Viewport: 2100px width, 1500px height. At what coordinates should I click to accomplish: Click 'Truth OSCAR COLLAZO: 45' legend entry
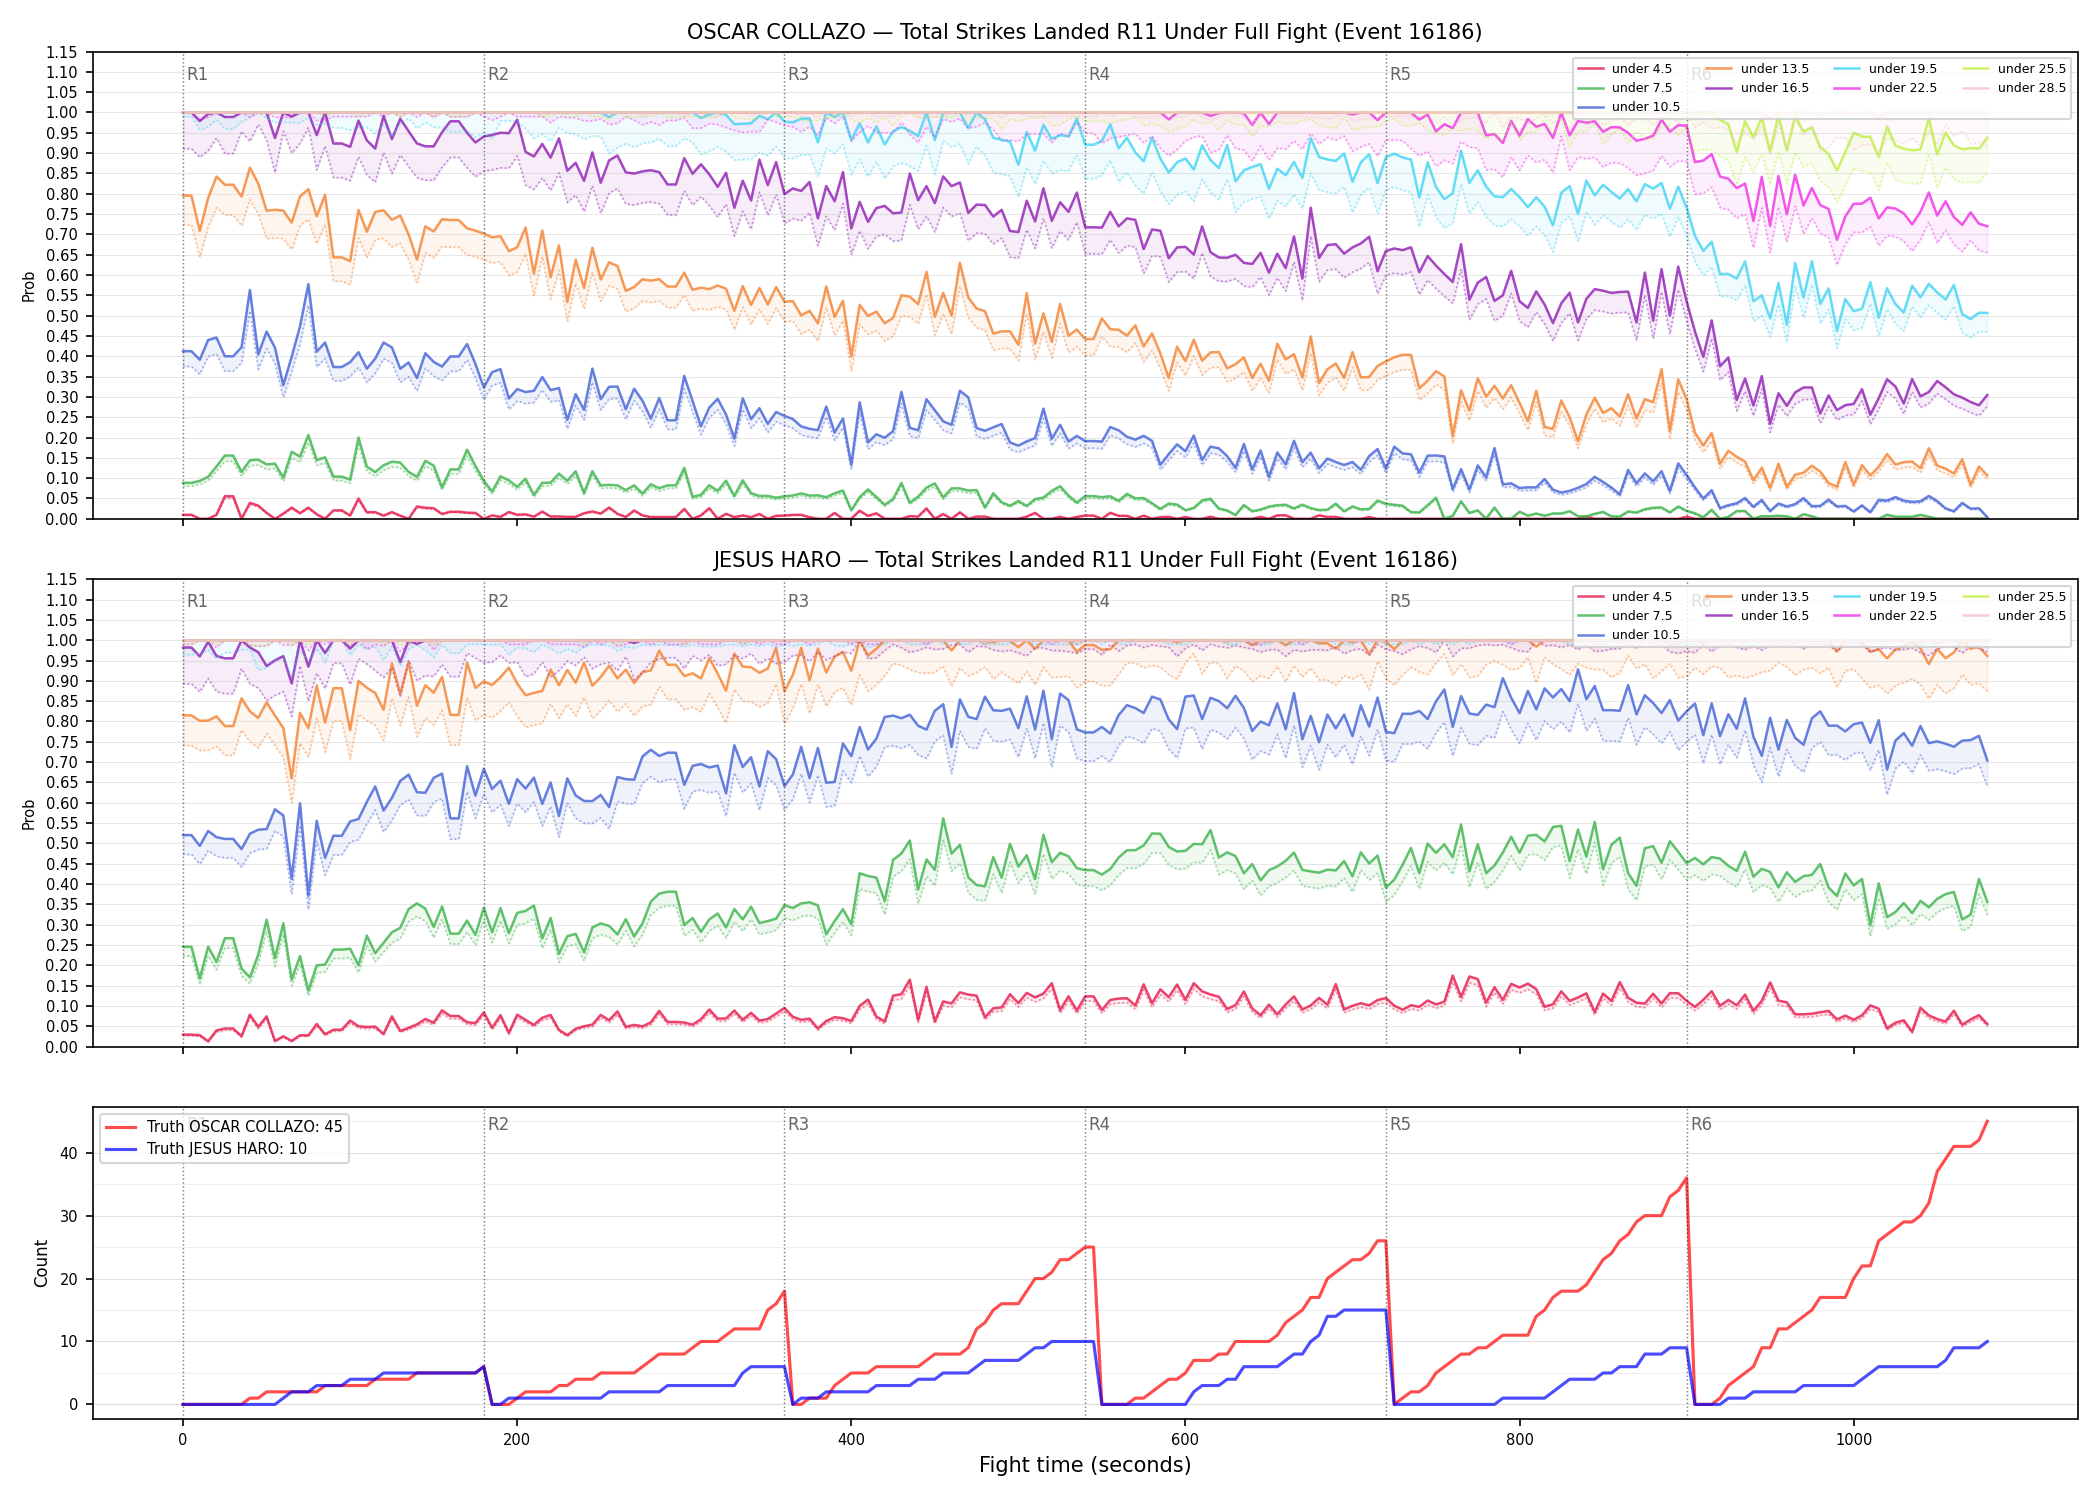click(x=224, y=1127)
